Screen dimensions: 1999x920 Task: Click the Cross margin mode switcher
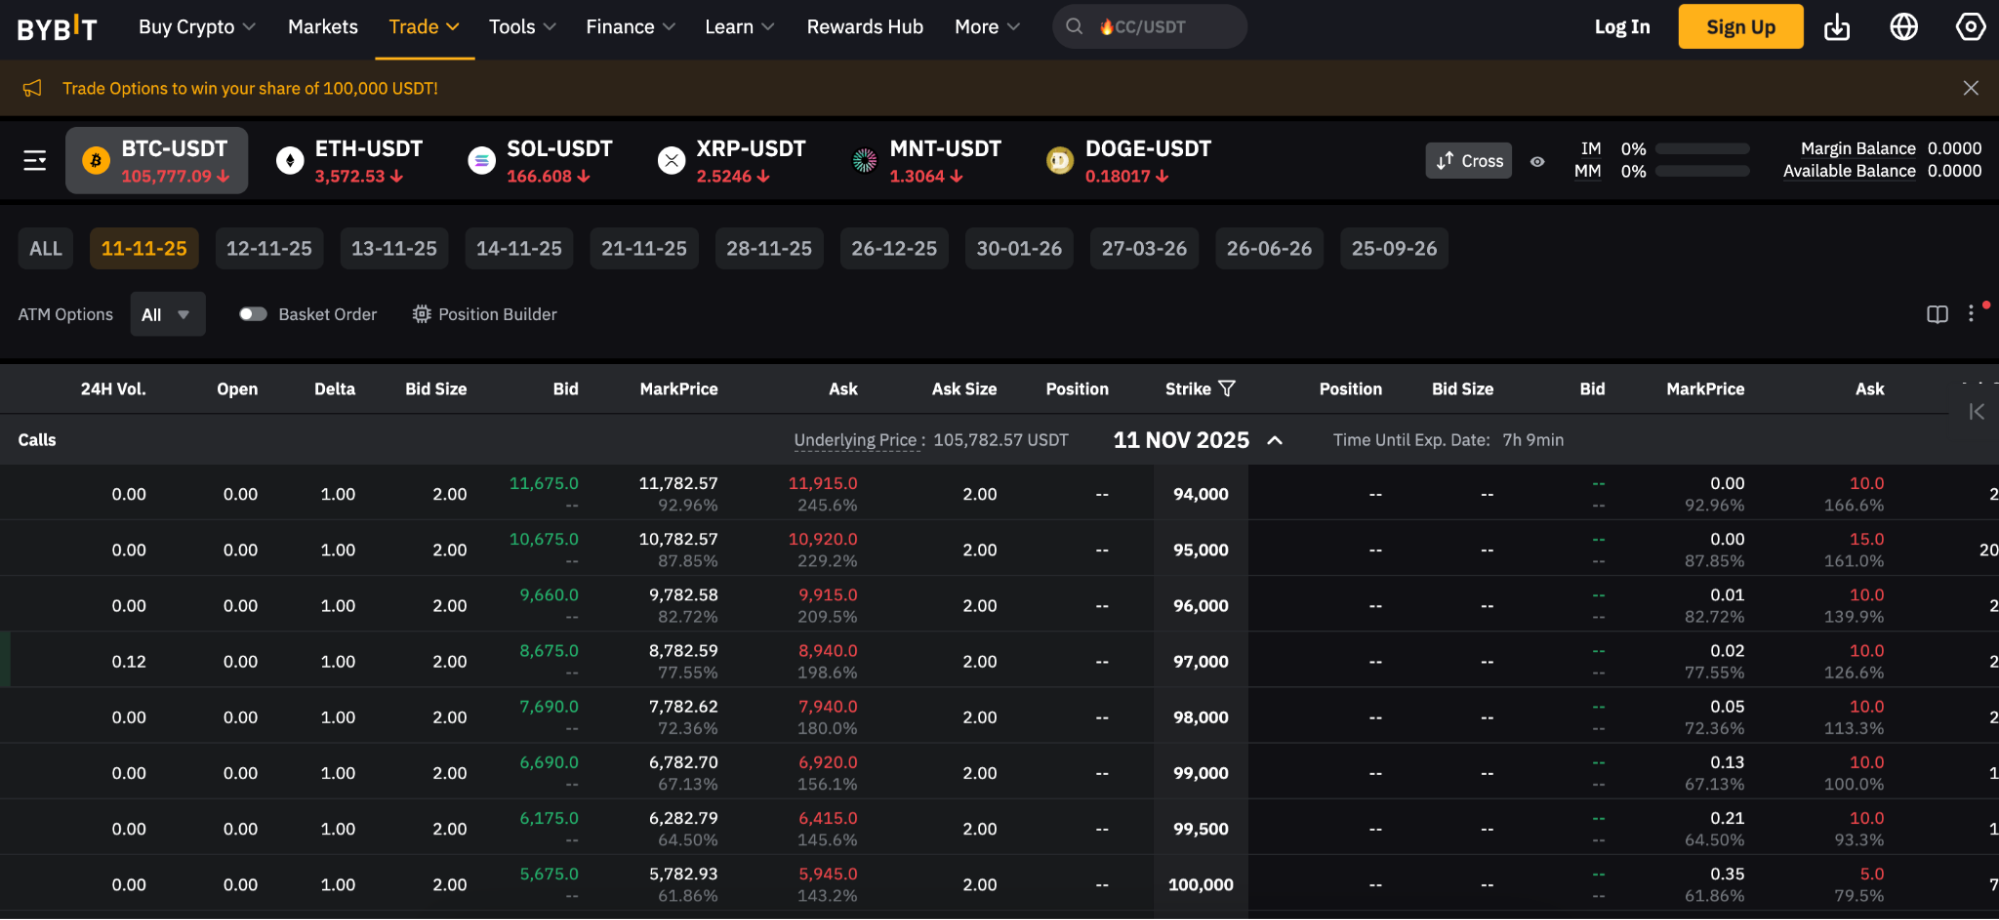[x=1468, y=160]
